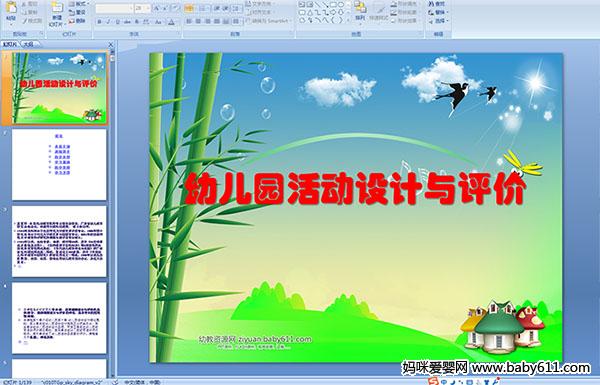Open the font name dropdown
Screen dimensions: 600x385
pyautogui.click(x=131, y=8)
